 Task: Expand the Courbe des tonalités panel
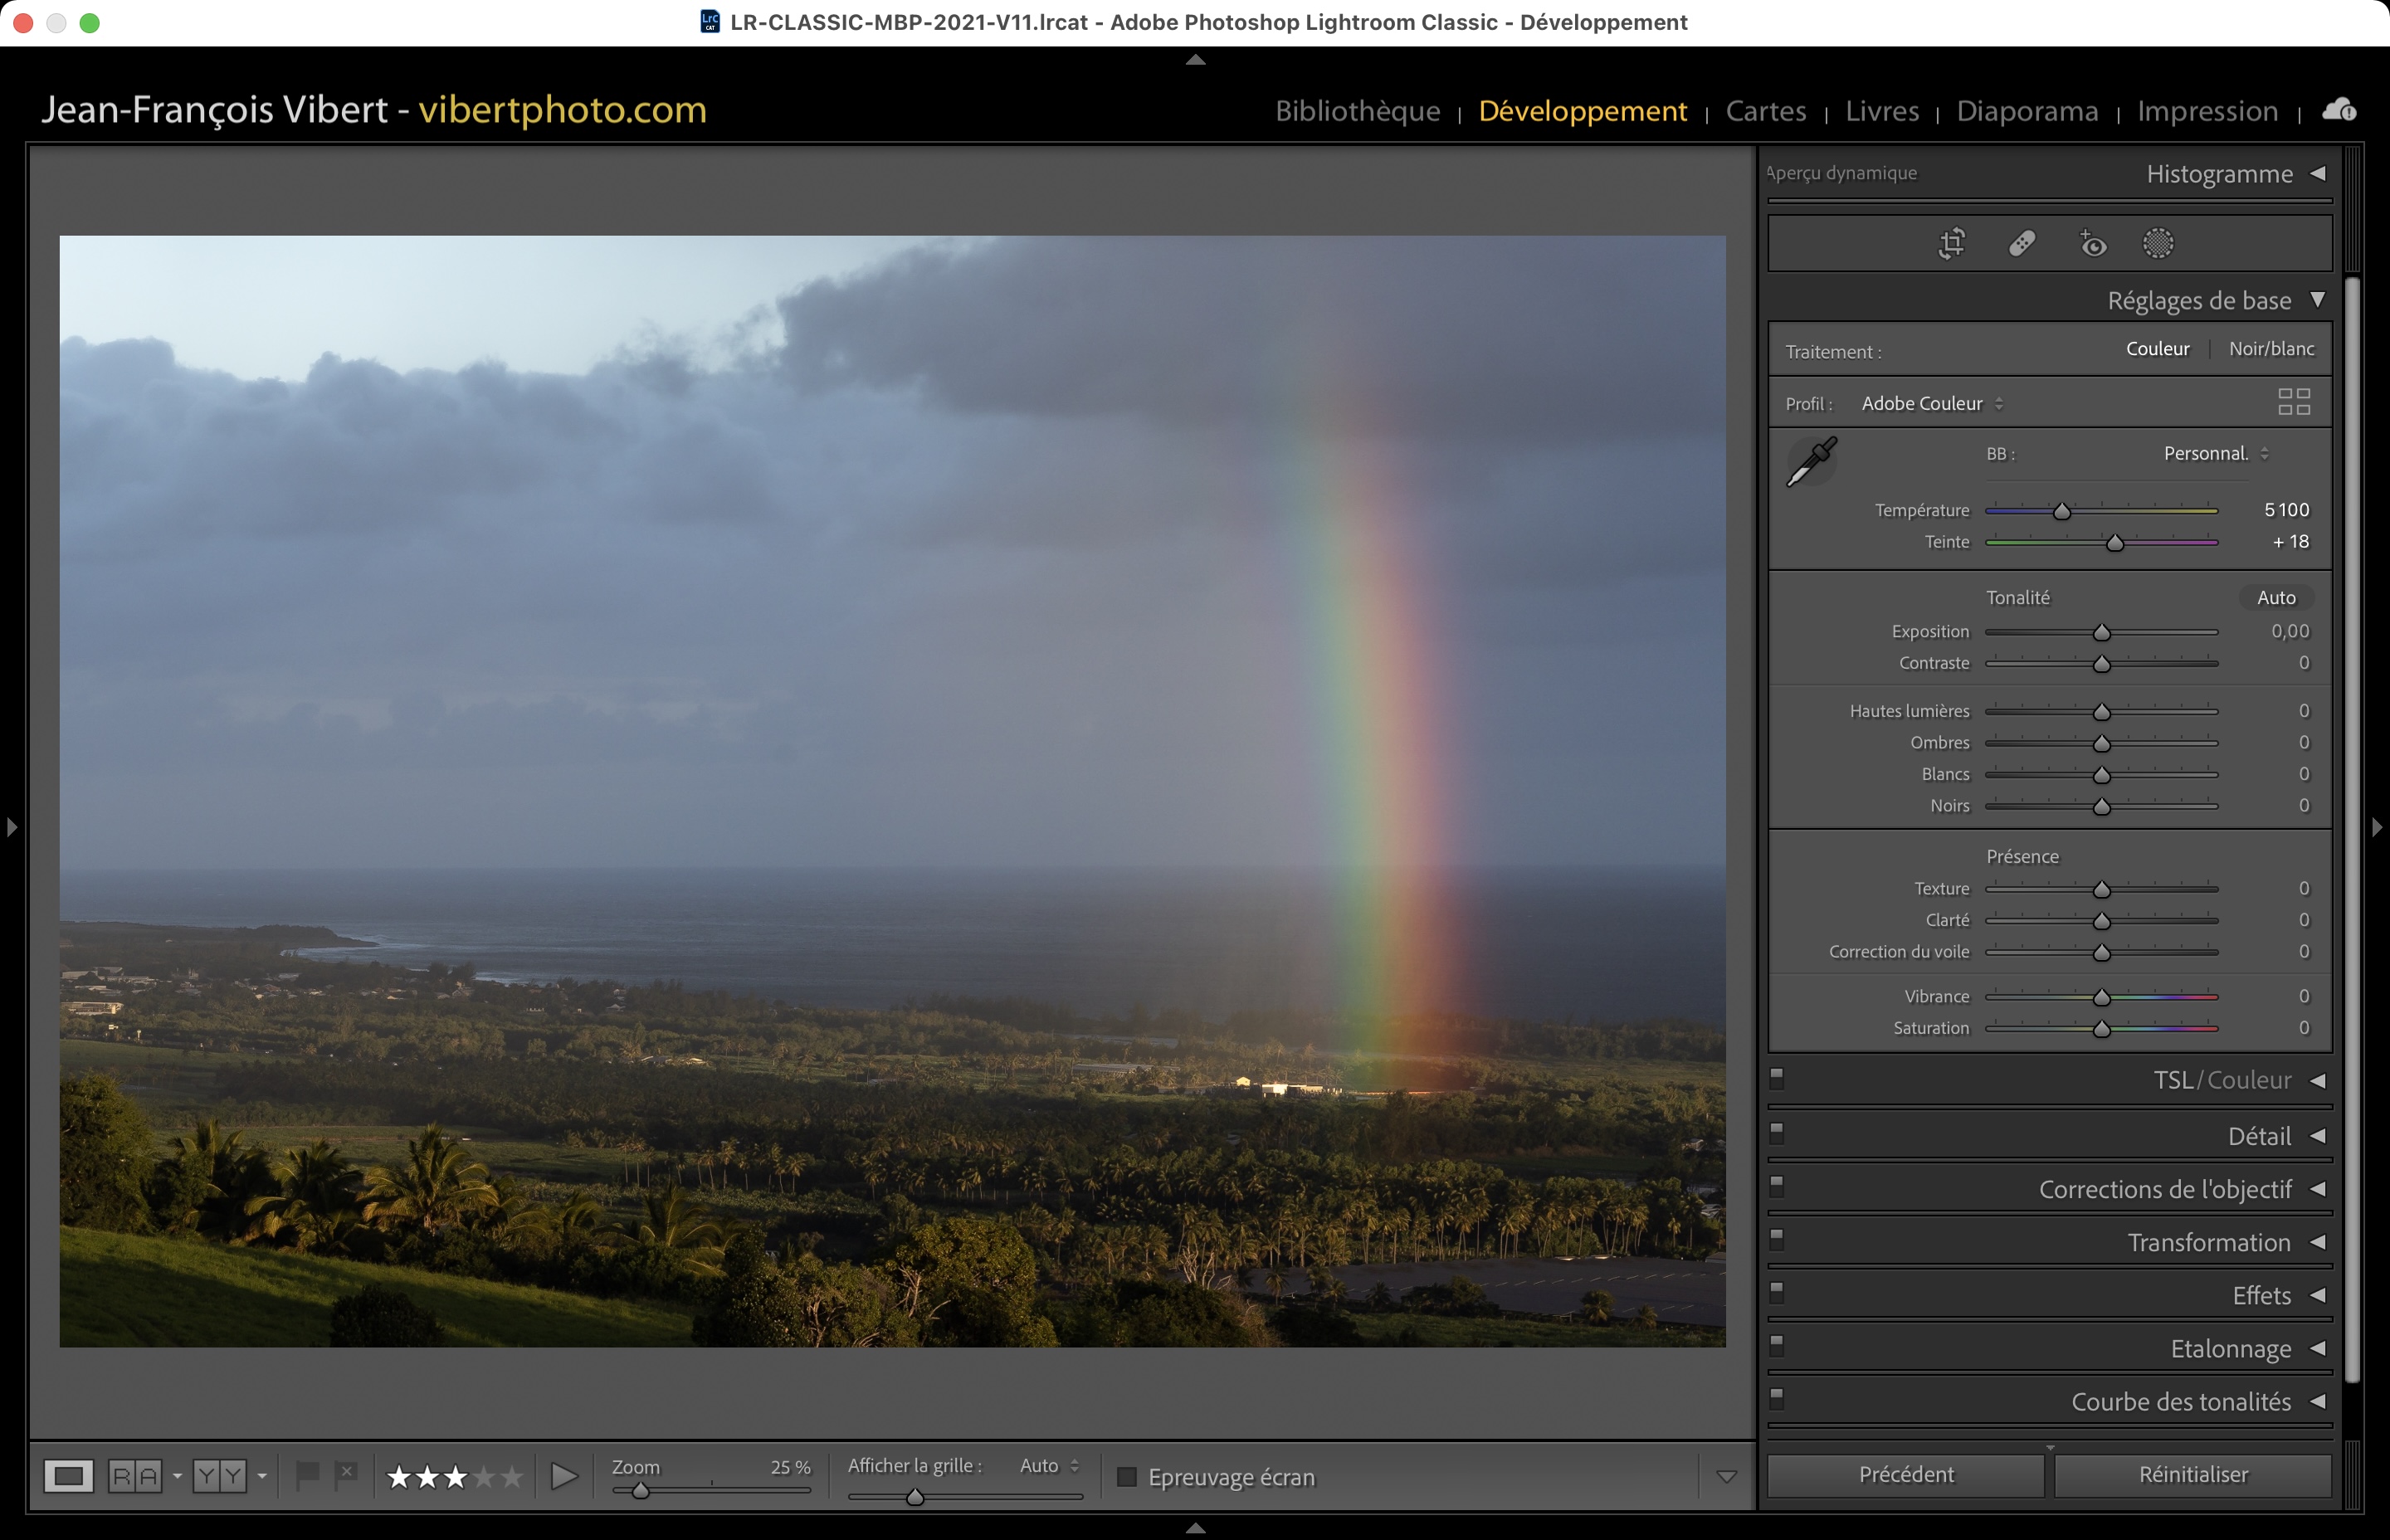click(x=2180, y=1402)
